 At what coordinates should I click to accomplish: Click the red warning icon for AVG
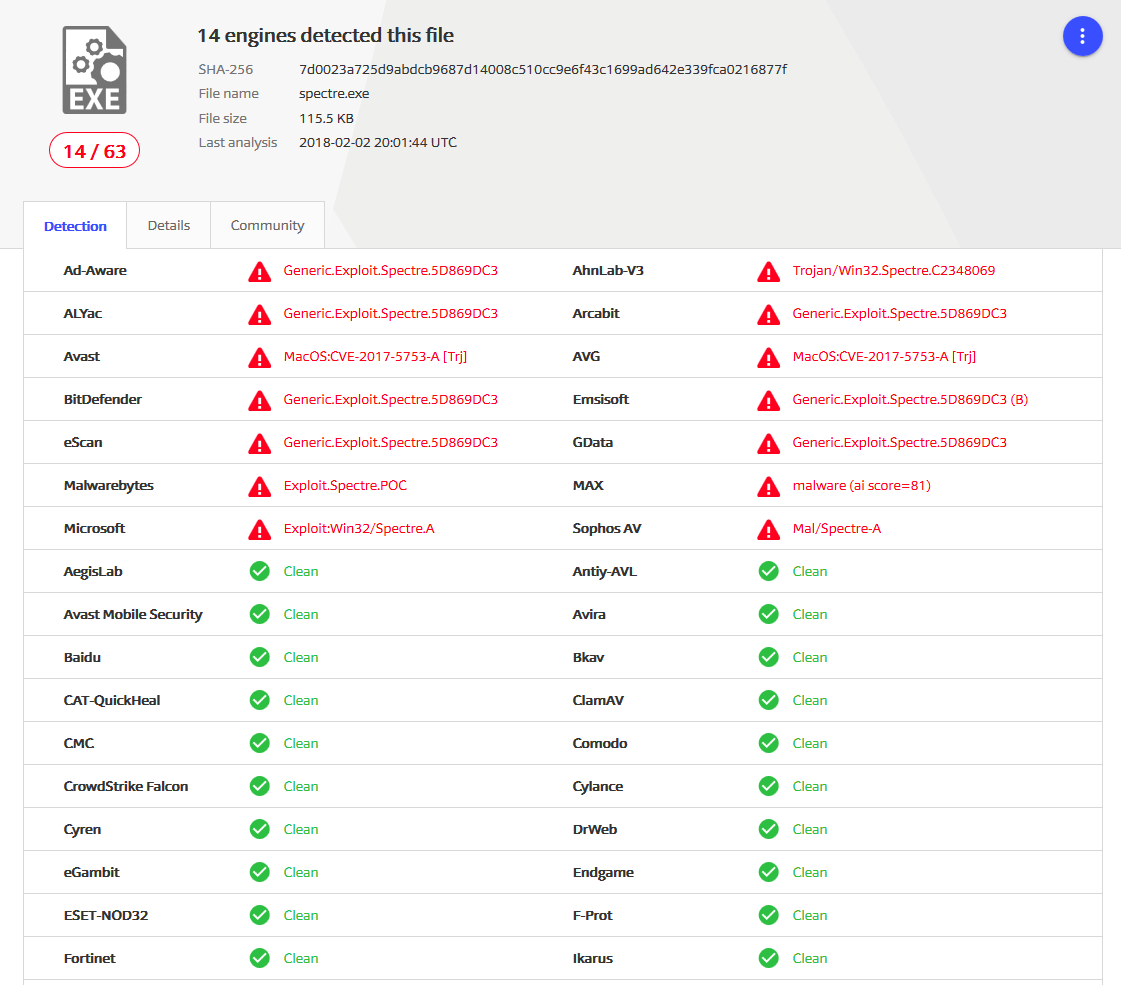[x=769, y=357]
